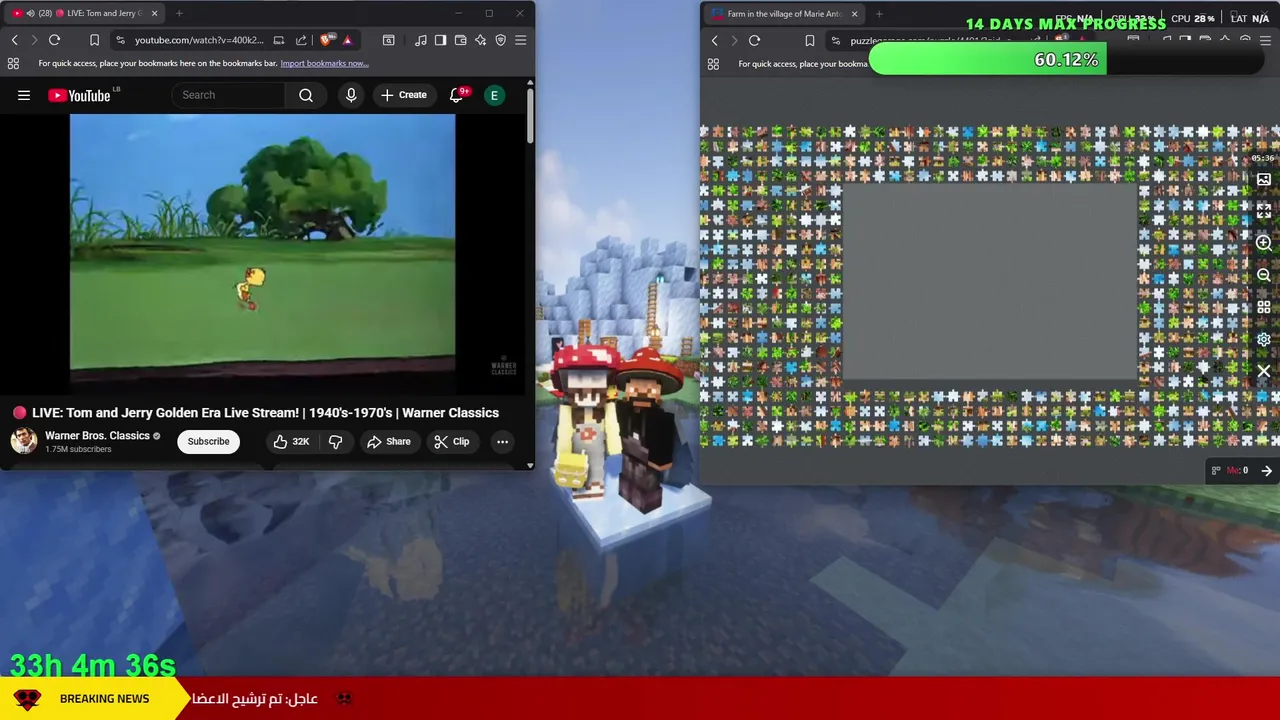Viewport: 1280px width, 720px height.
Task: Focus the YouTube search field
Action: [229, 95]
